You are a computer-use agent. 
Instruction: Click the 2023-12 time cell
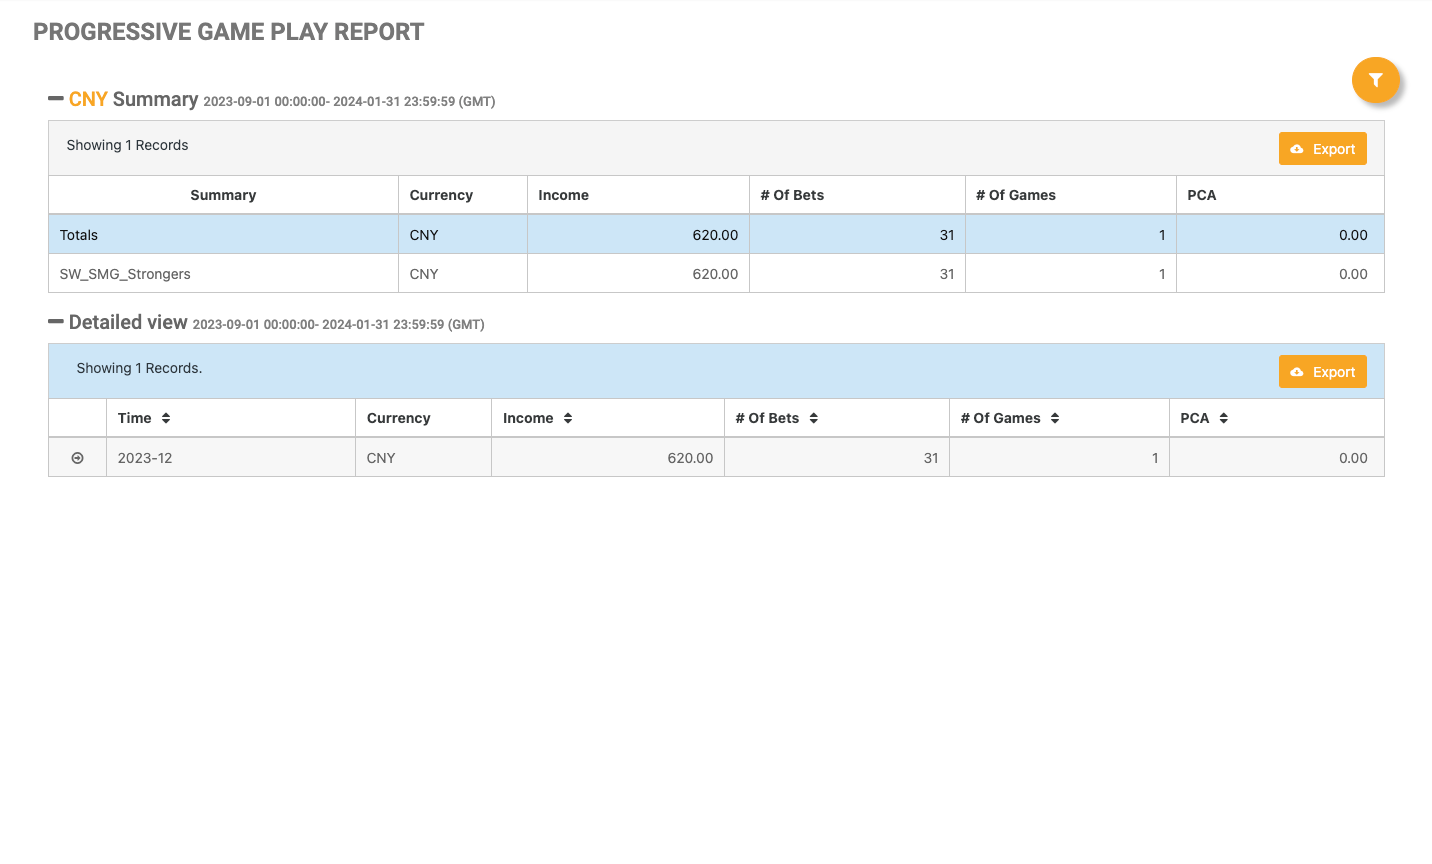pyautogui.click(x=145, y=458)
